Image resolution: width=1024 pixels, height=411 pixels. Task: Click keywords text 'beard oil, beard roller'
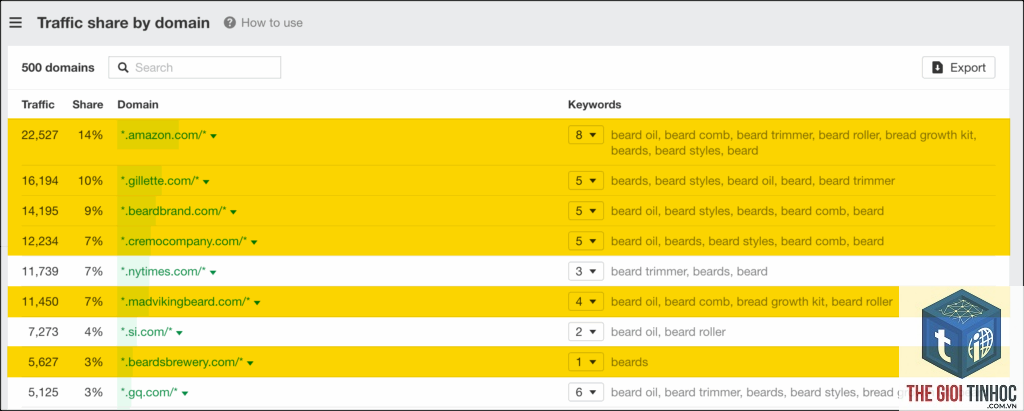point(668,332)
